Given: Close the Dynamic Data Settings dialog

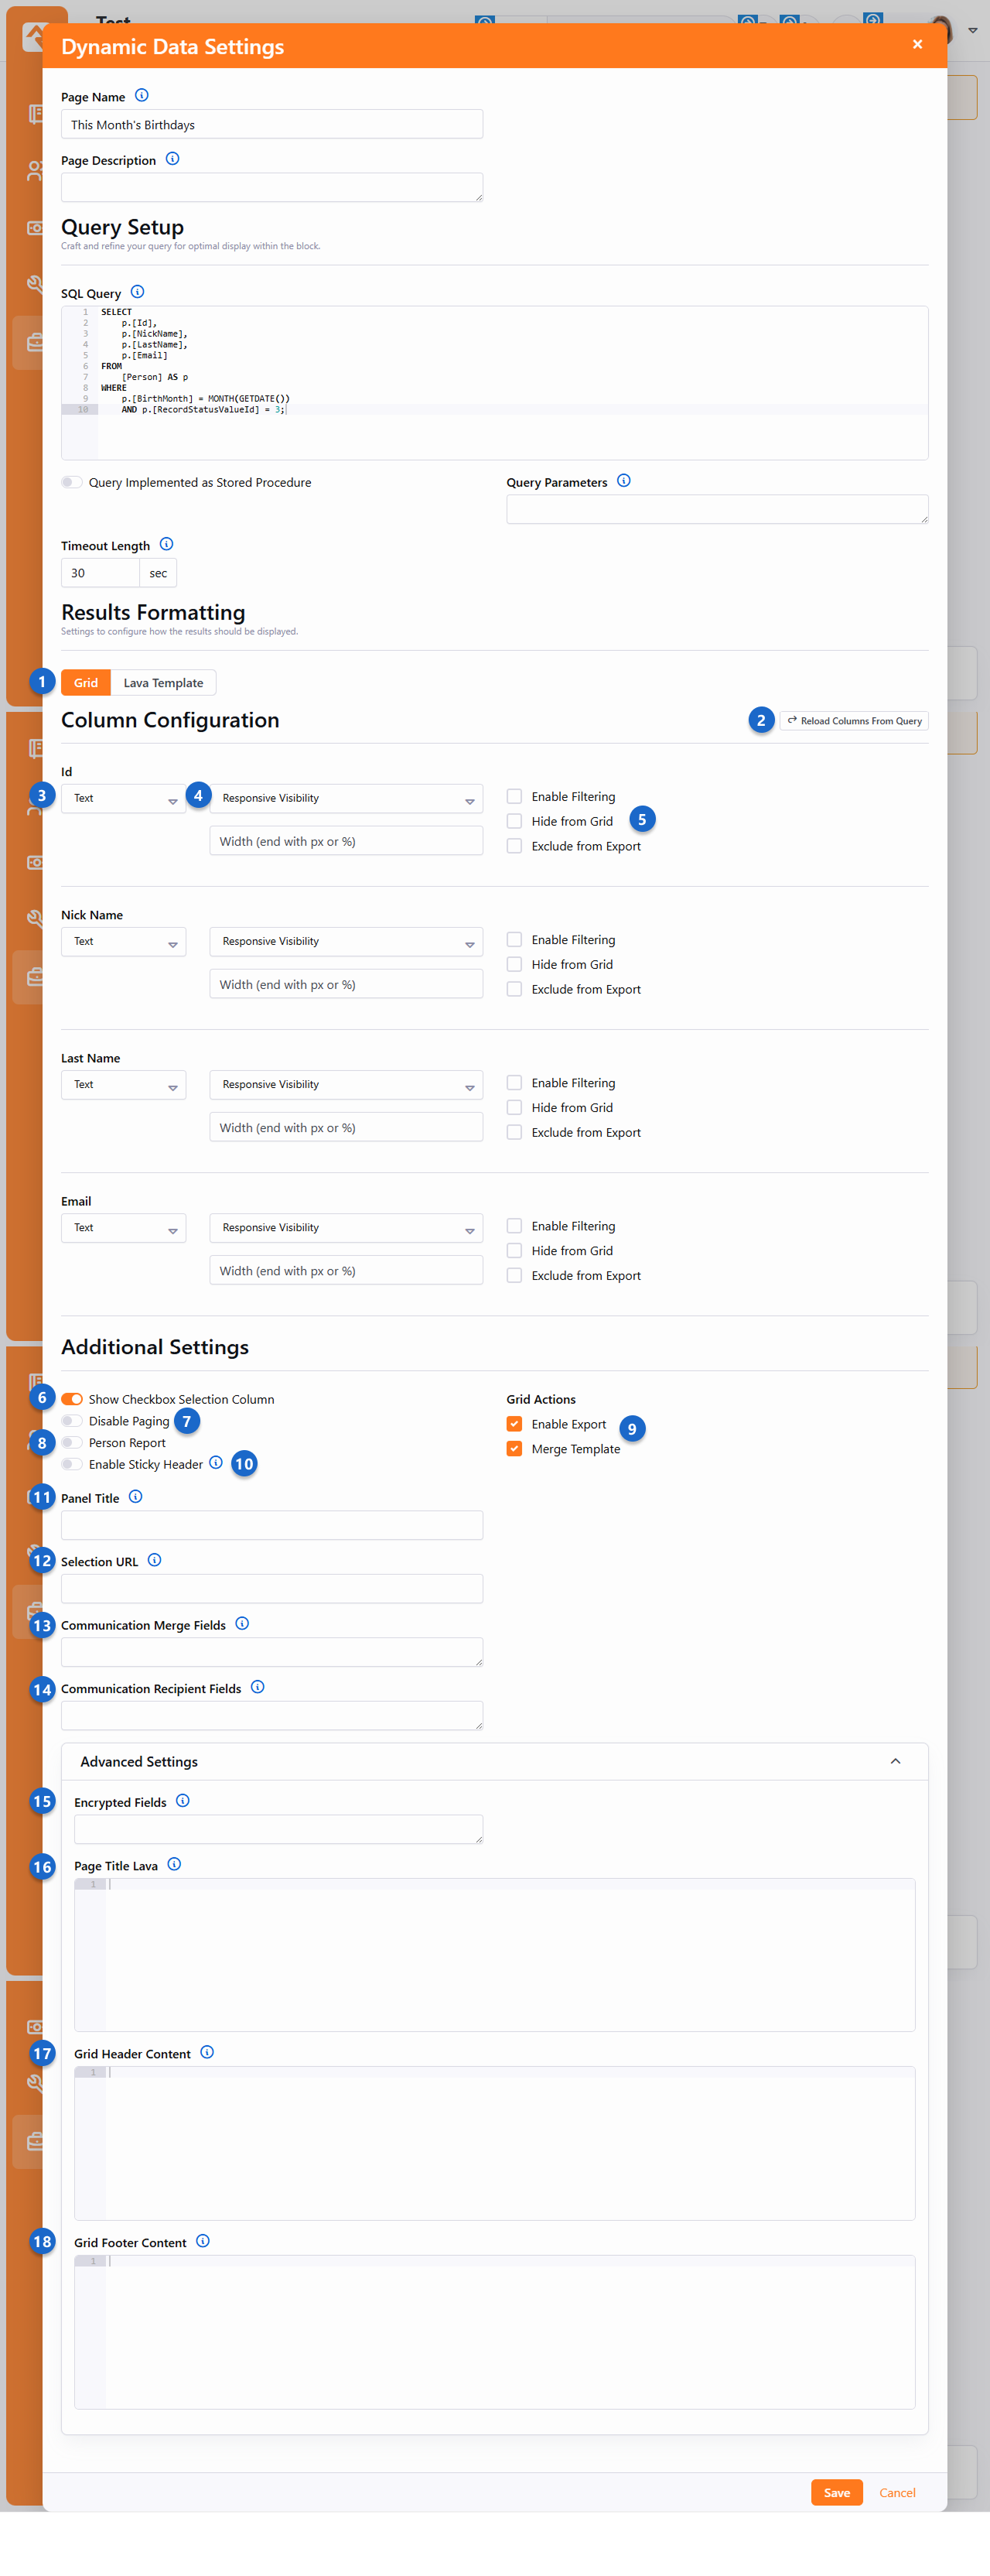Looking at the screenshot, I should point(917,45).
